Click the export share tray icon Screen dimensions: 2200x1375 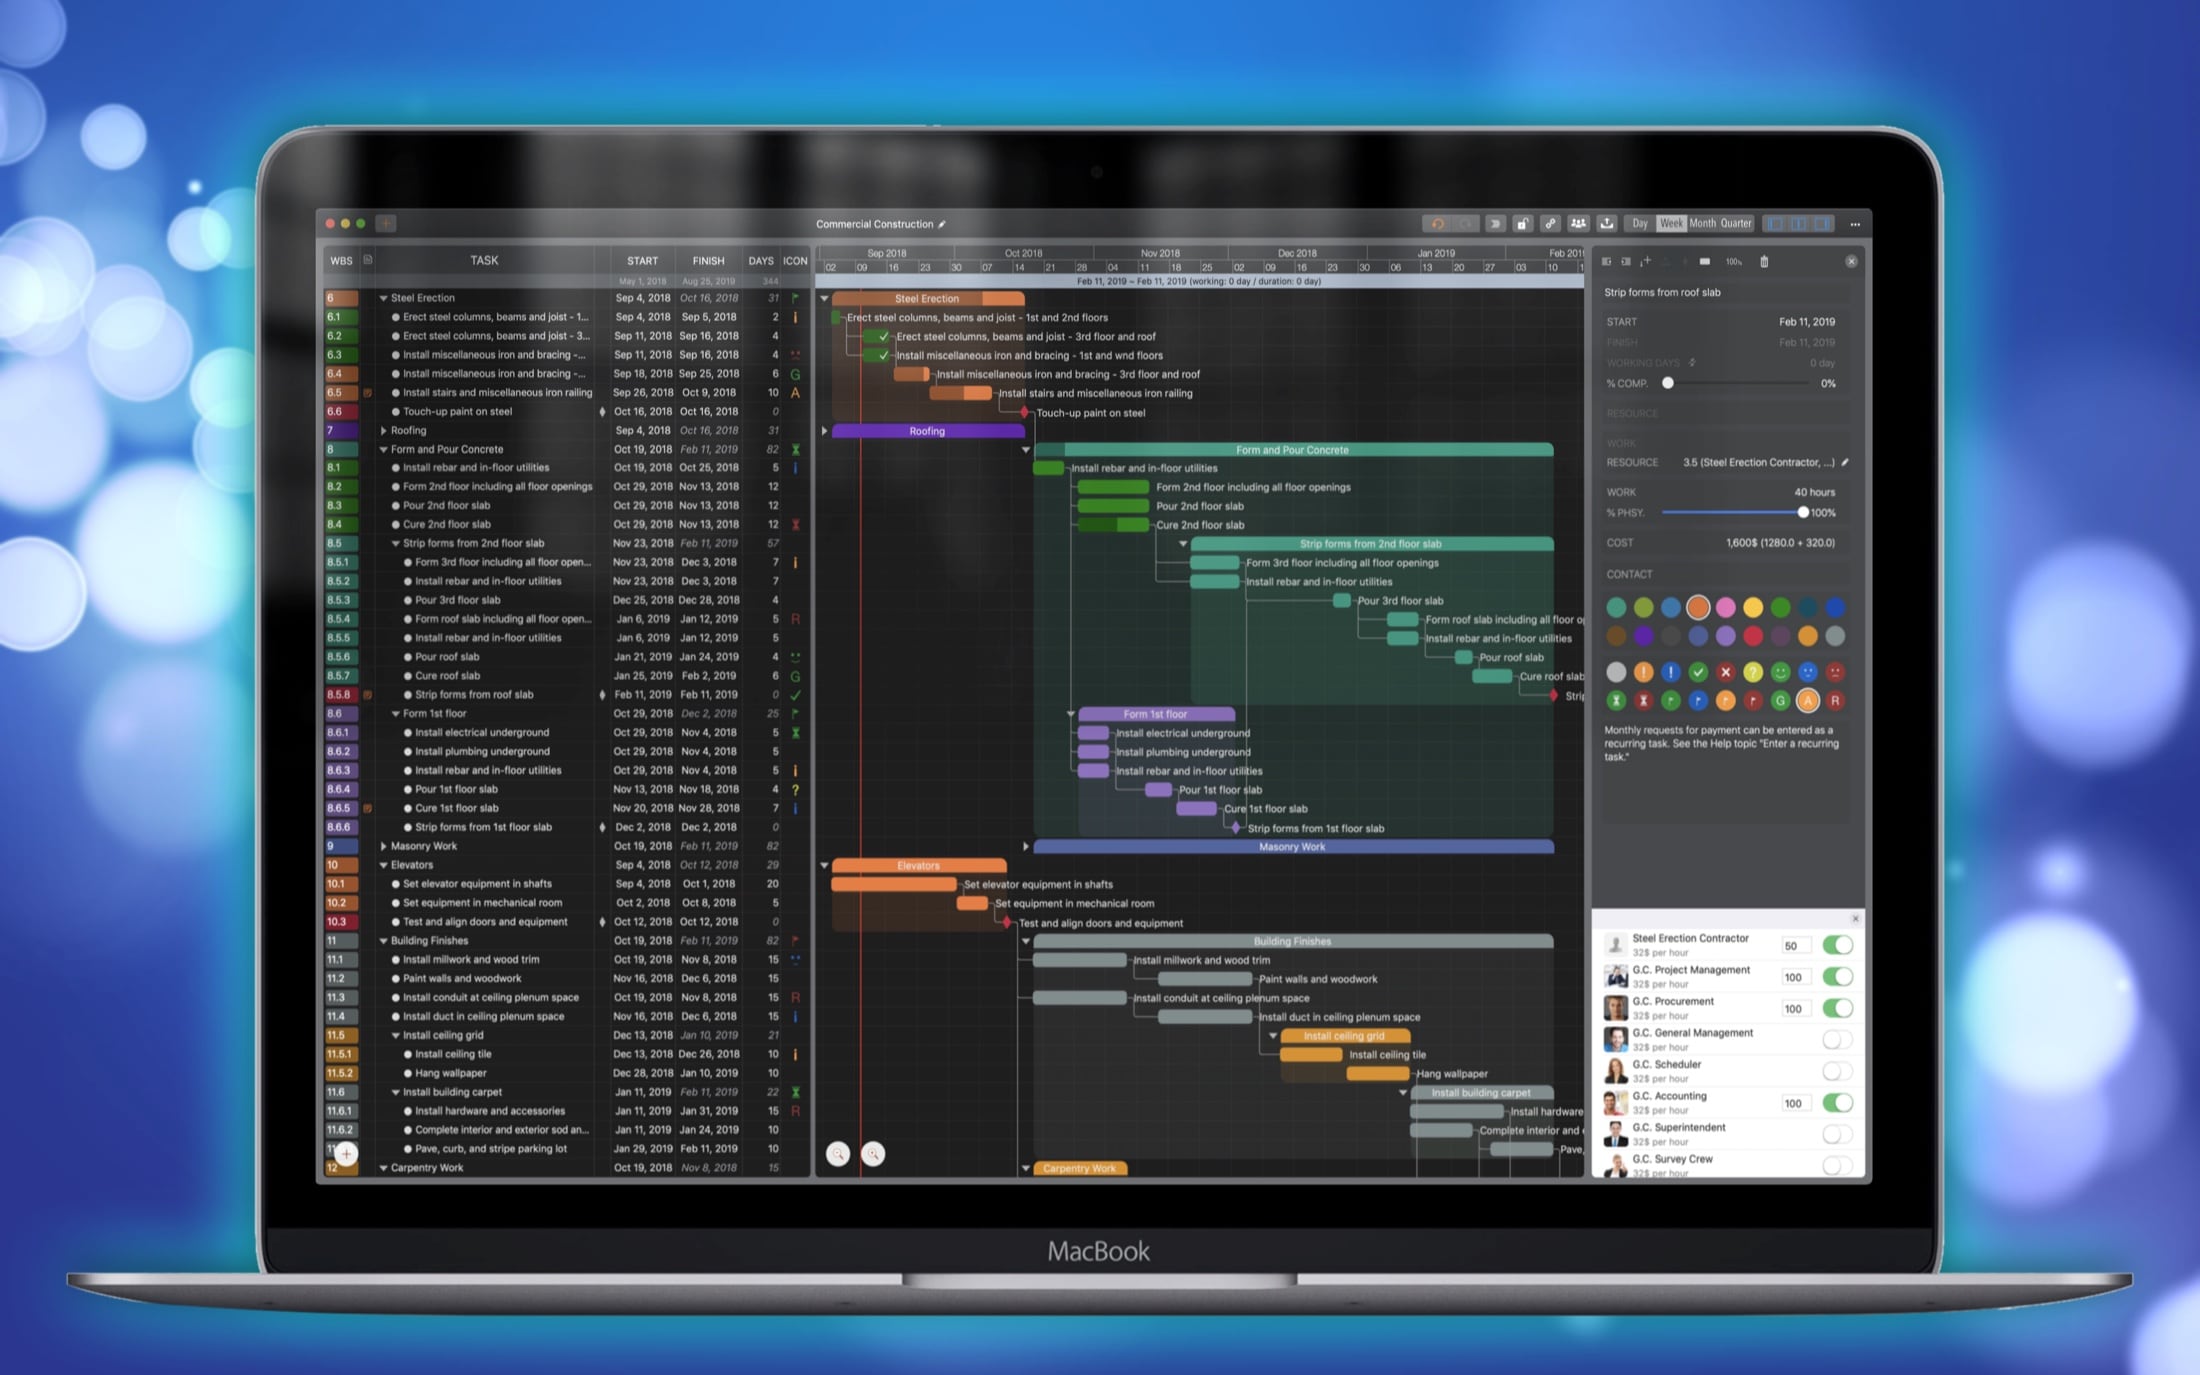(x=1607, y=224)
